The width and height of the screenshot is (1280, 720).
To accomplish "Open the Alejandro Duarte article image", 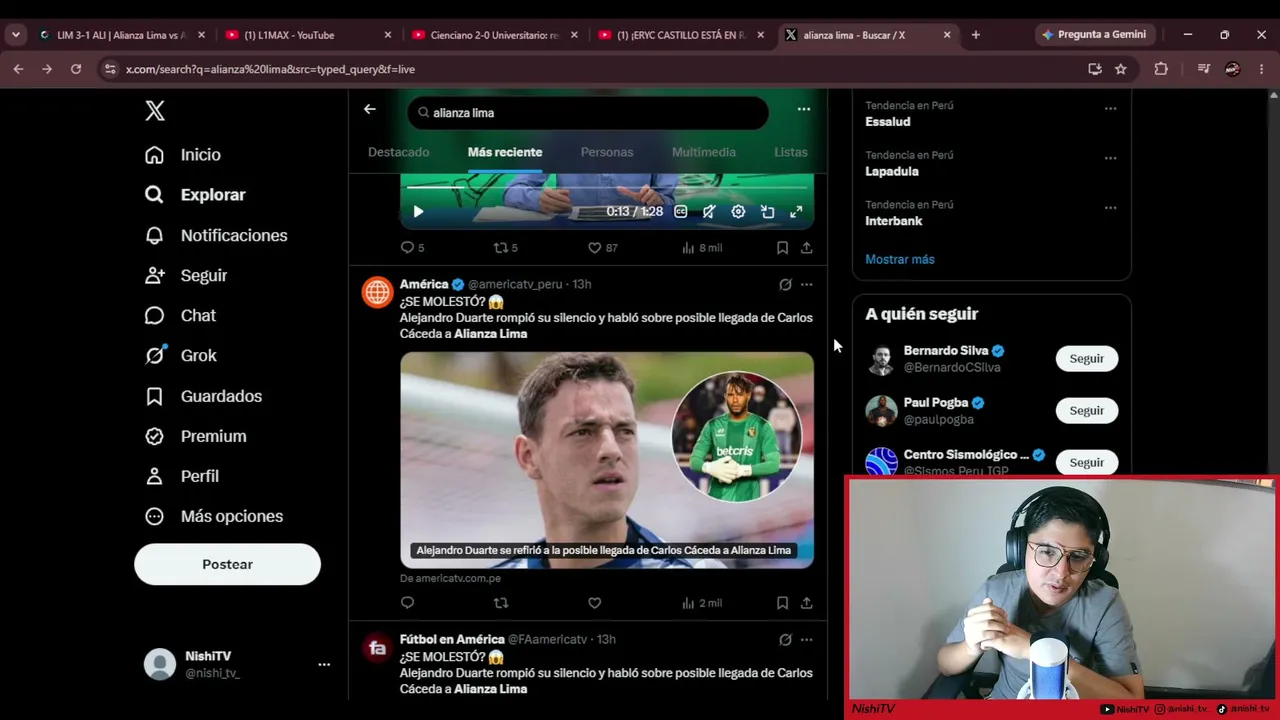I will [607, 460].
